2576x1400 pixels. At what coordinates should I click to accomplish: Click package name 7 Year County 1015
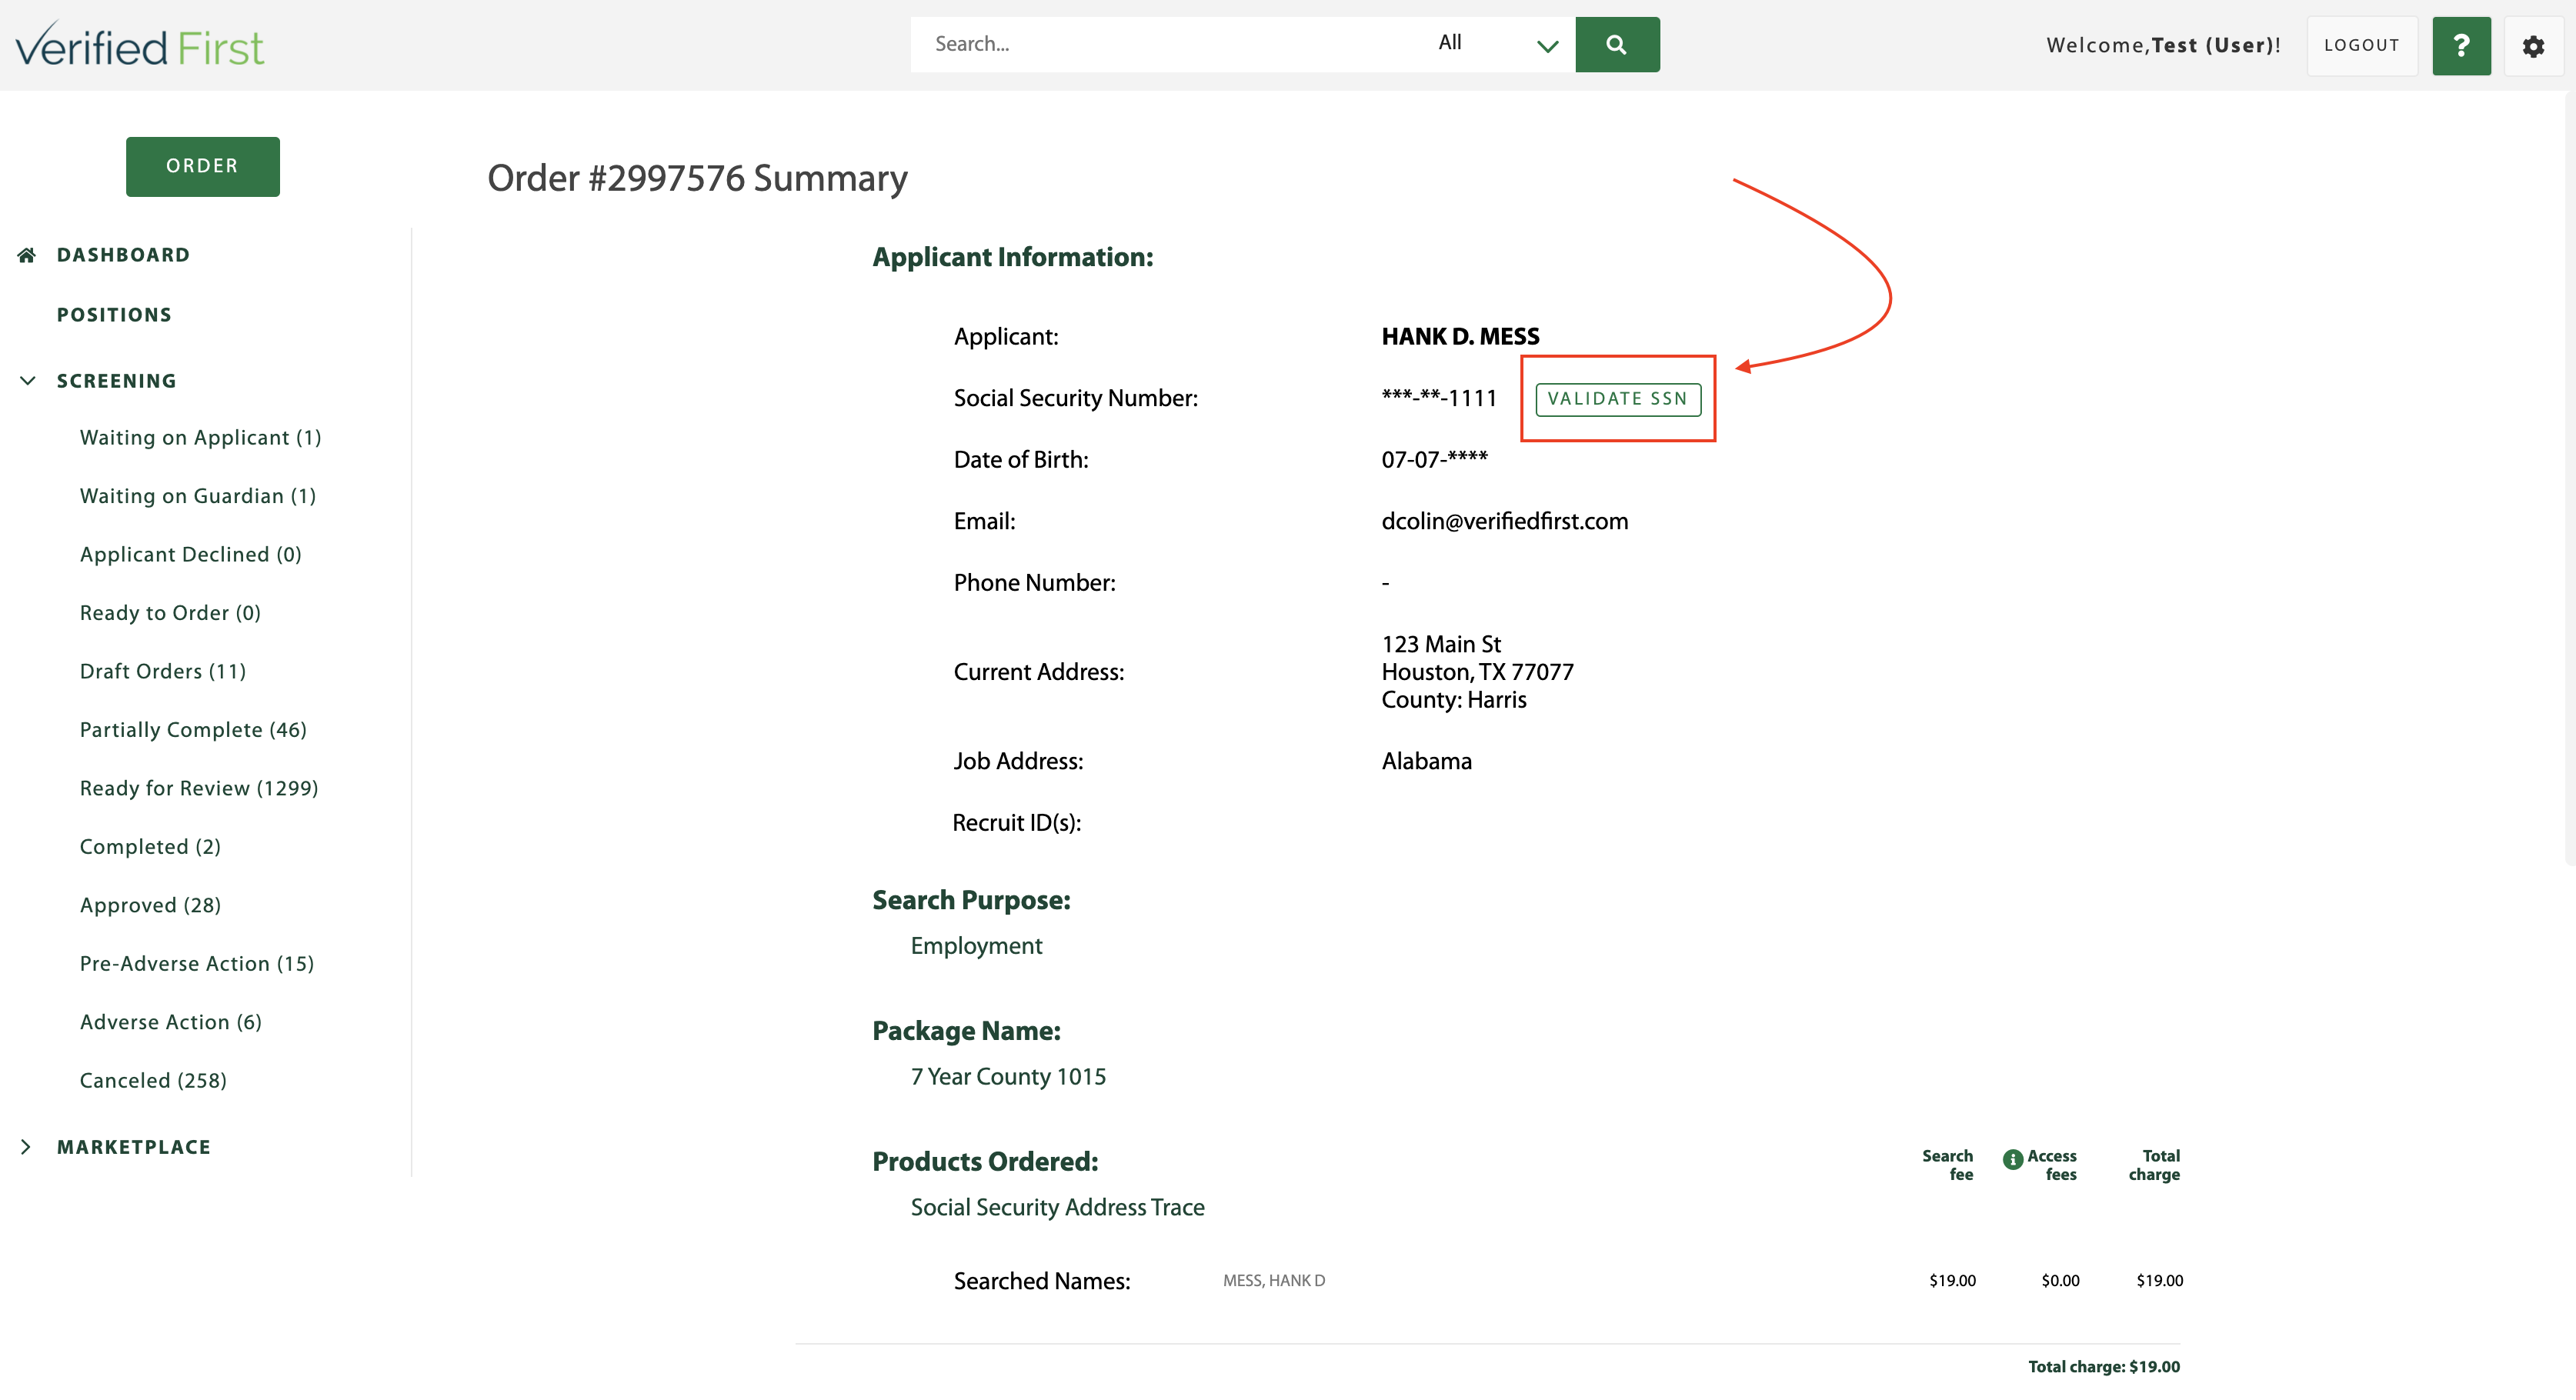(x=1008, y=1077)
